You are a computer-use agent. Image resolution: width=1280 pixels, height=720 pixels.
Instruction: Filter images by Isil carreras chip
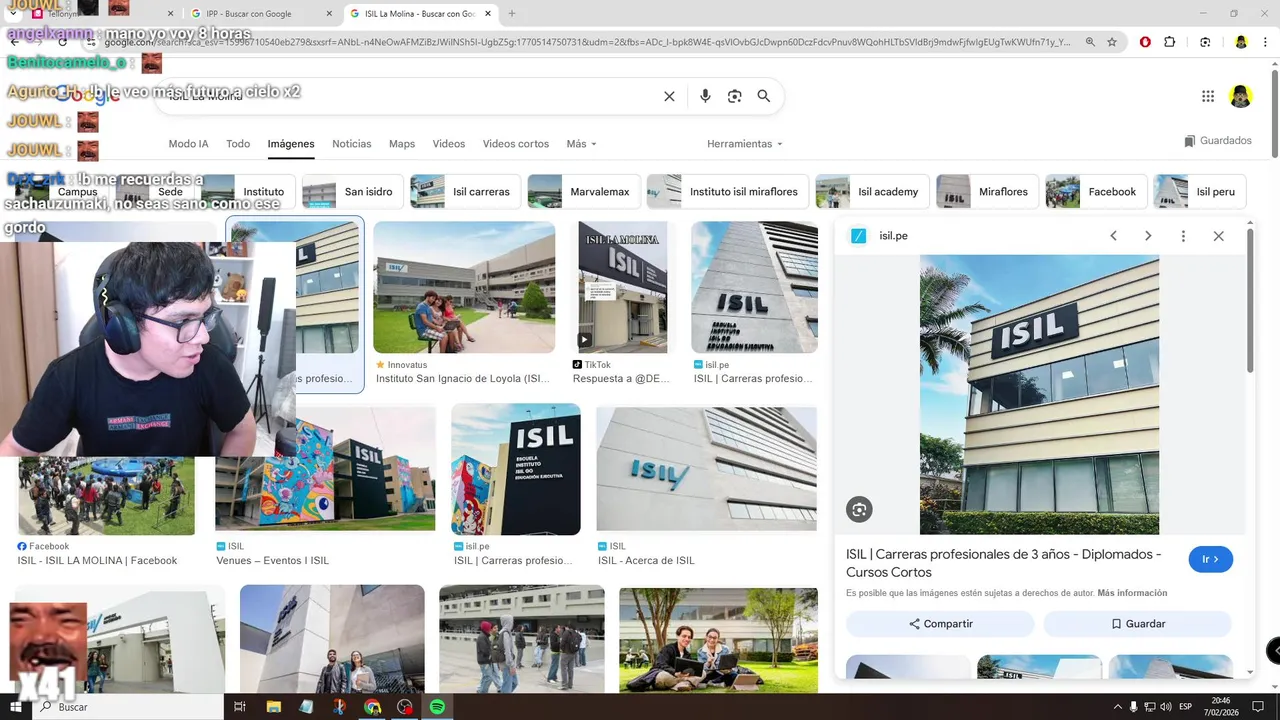point(465,191)
